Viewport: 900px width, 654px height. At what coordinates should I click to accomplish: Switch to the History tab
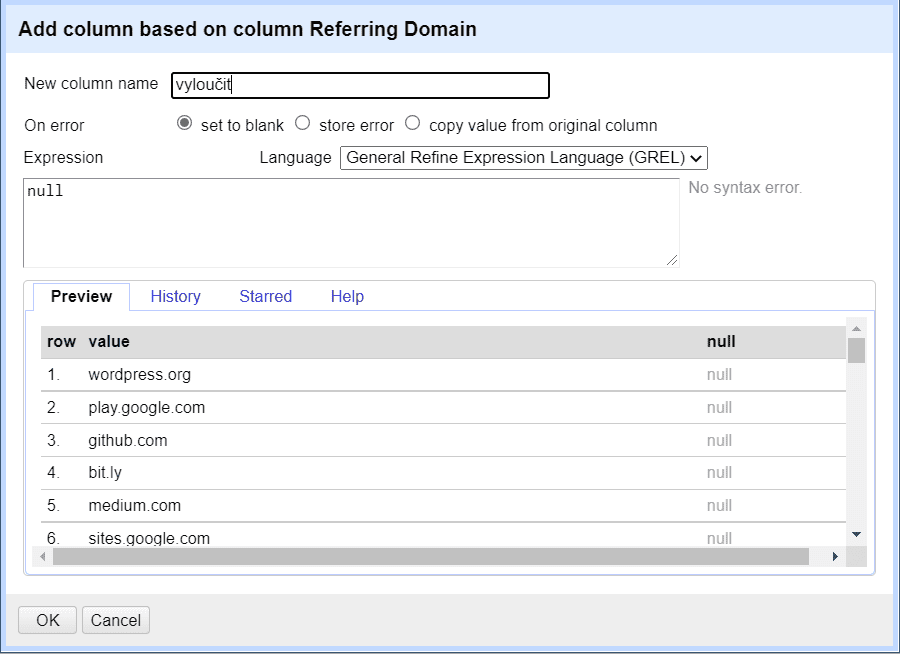coord(175,296)
